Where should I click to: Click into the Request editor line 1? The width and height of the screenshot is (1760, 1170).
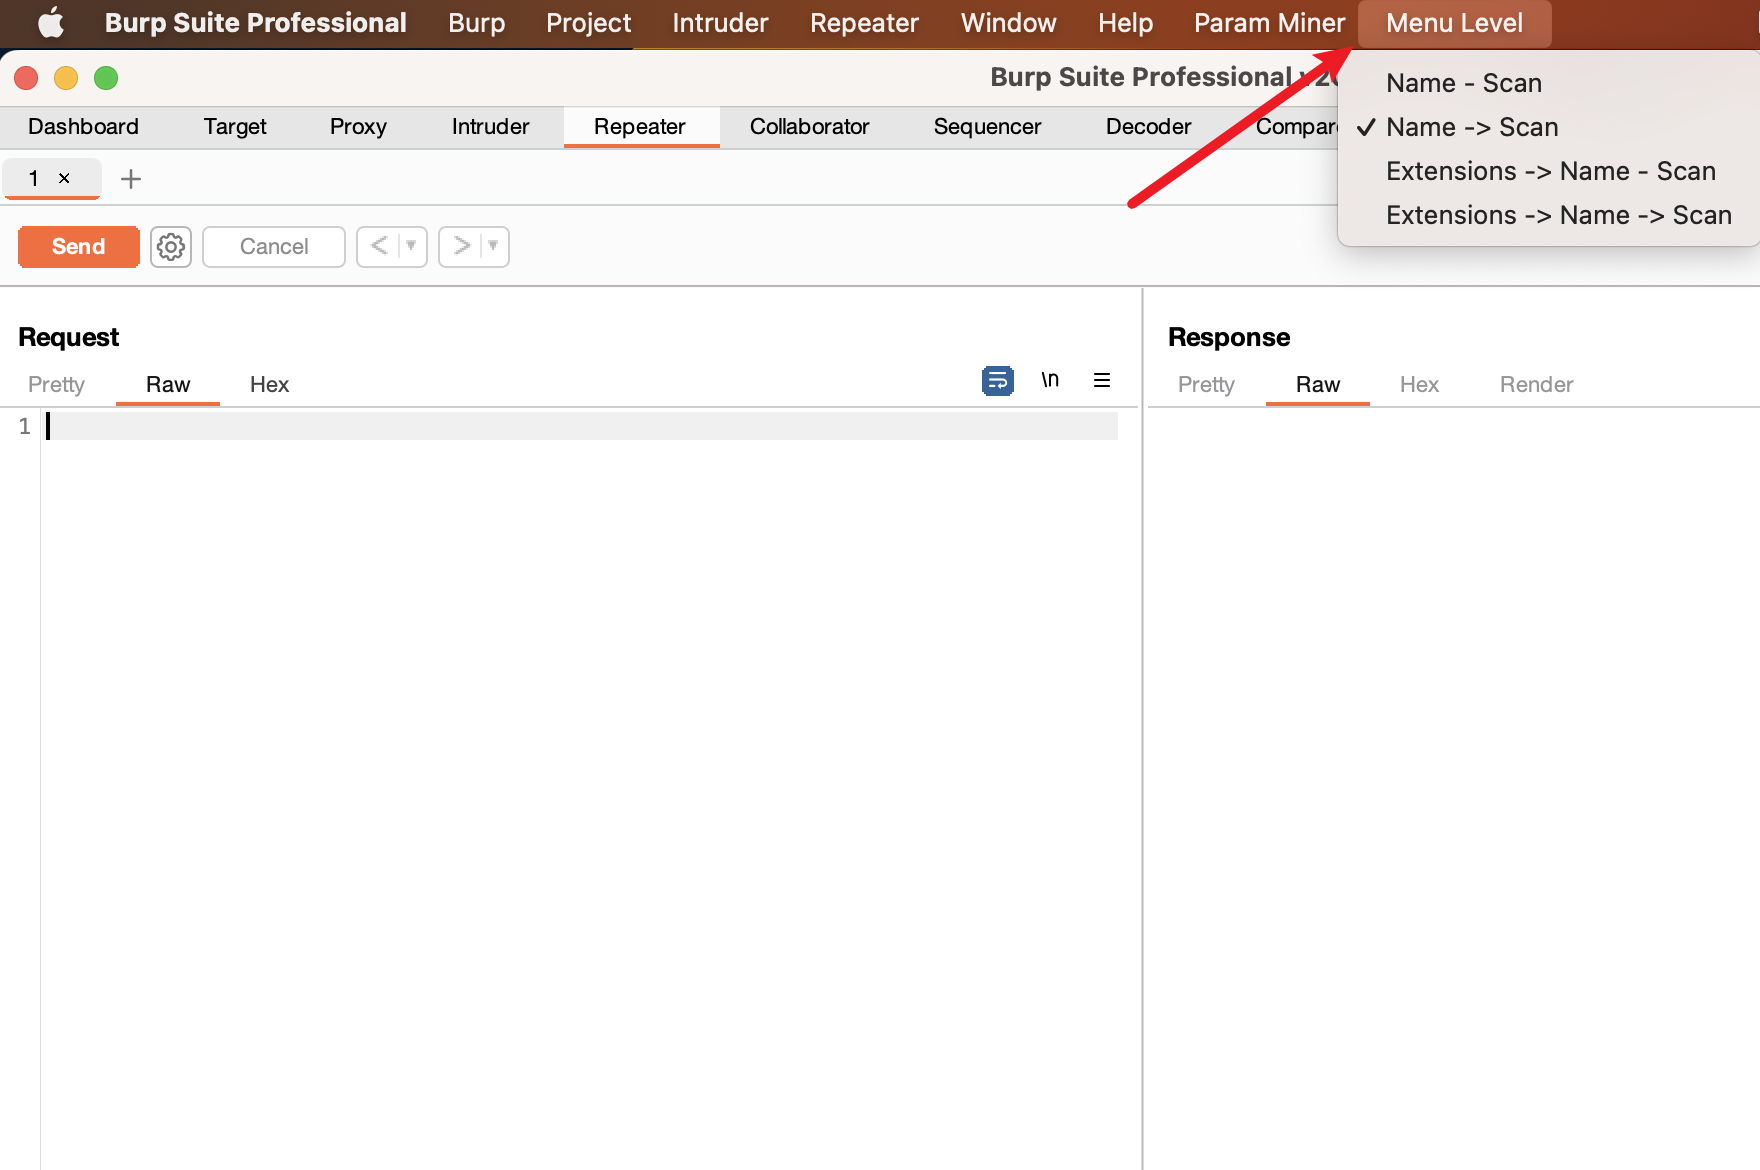[x=580, y=426]
